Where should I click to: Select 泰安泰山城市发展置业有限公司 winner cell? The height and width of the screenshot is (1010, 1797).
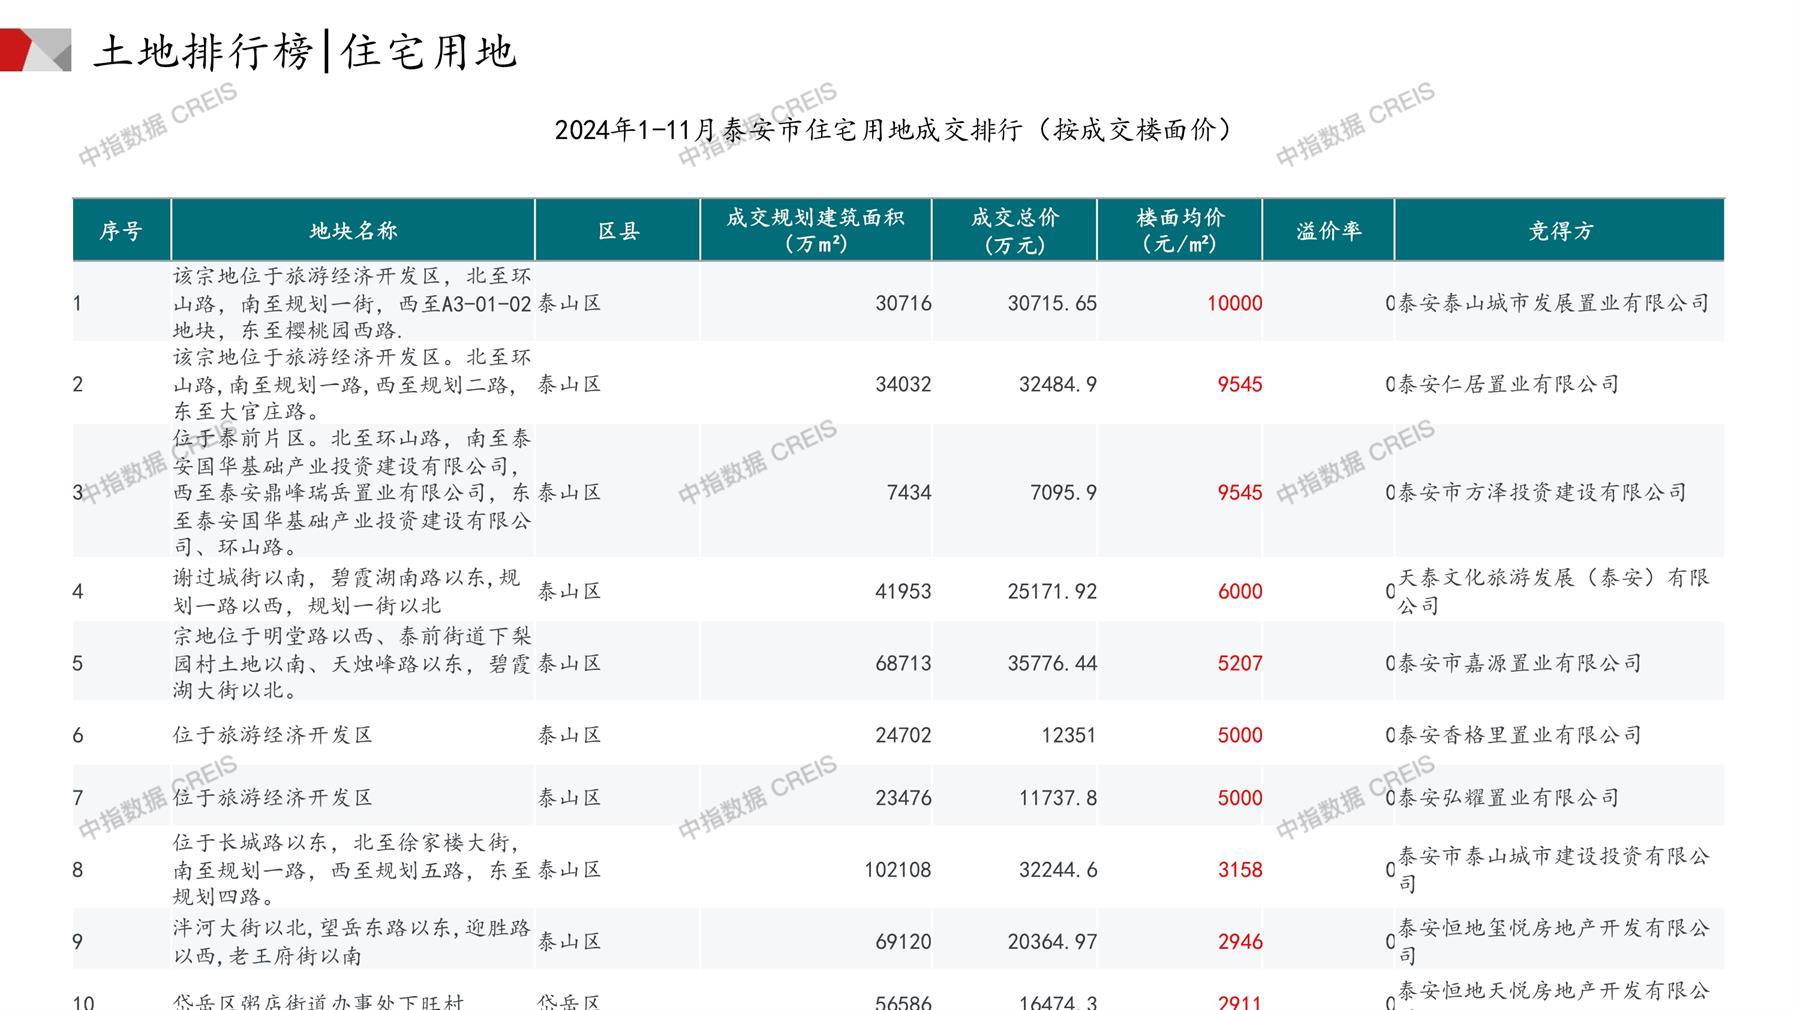[x=1553, y=303]
